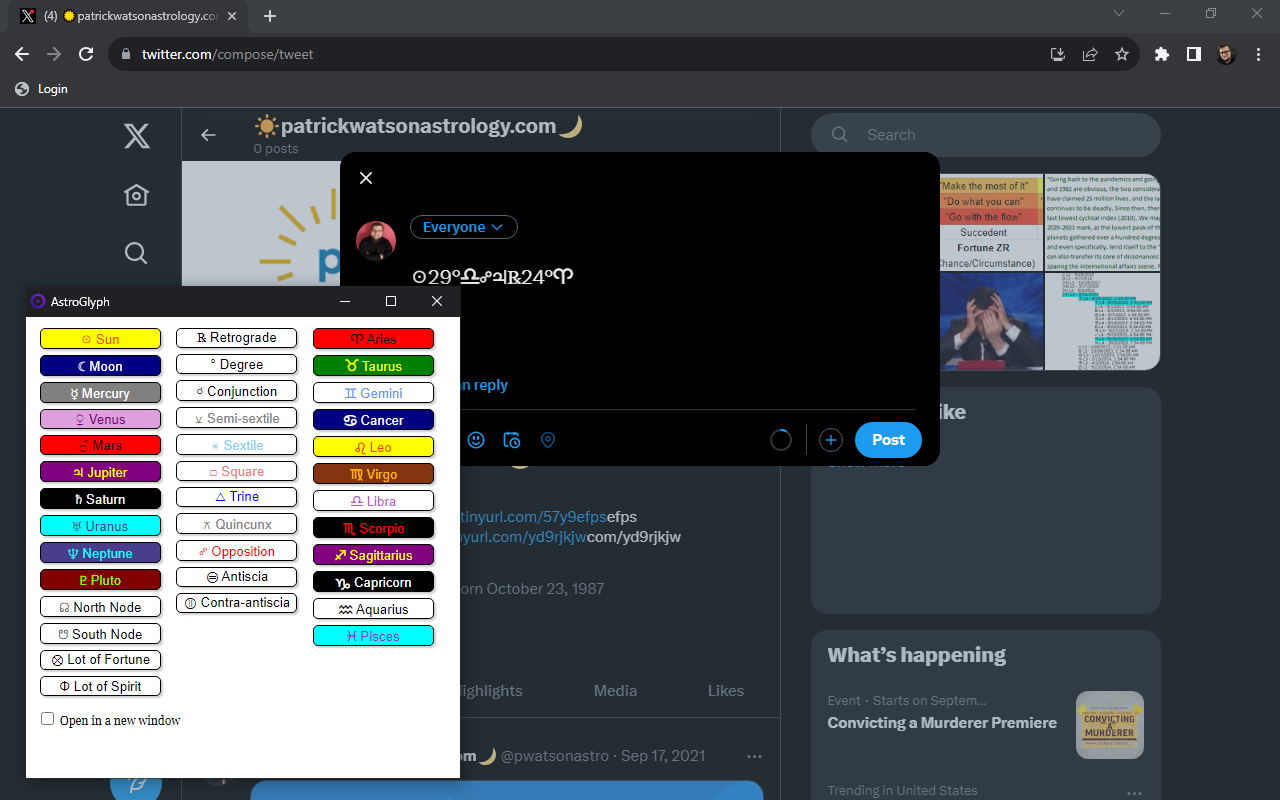Open Twitter search from the sidebar
This screenshot has width=1280, height=800.
point(136,253)
